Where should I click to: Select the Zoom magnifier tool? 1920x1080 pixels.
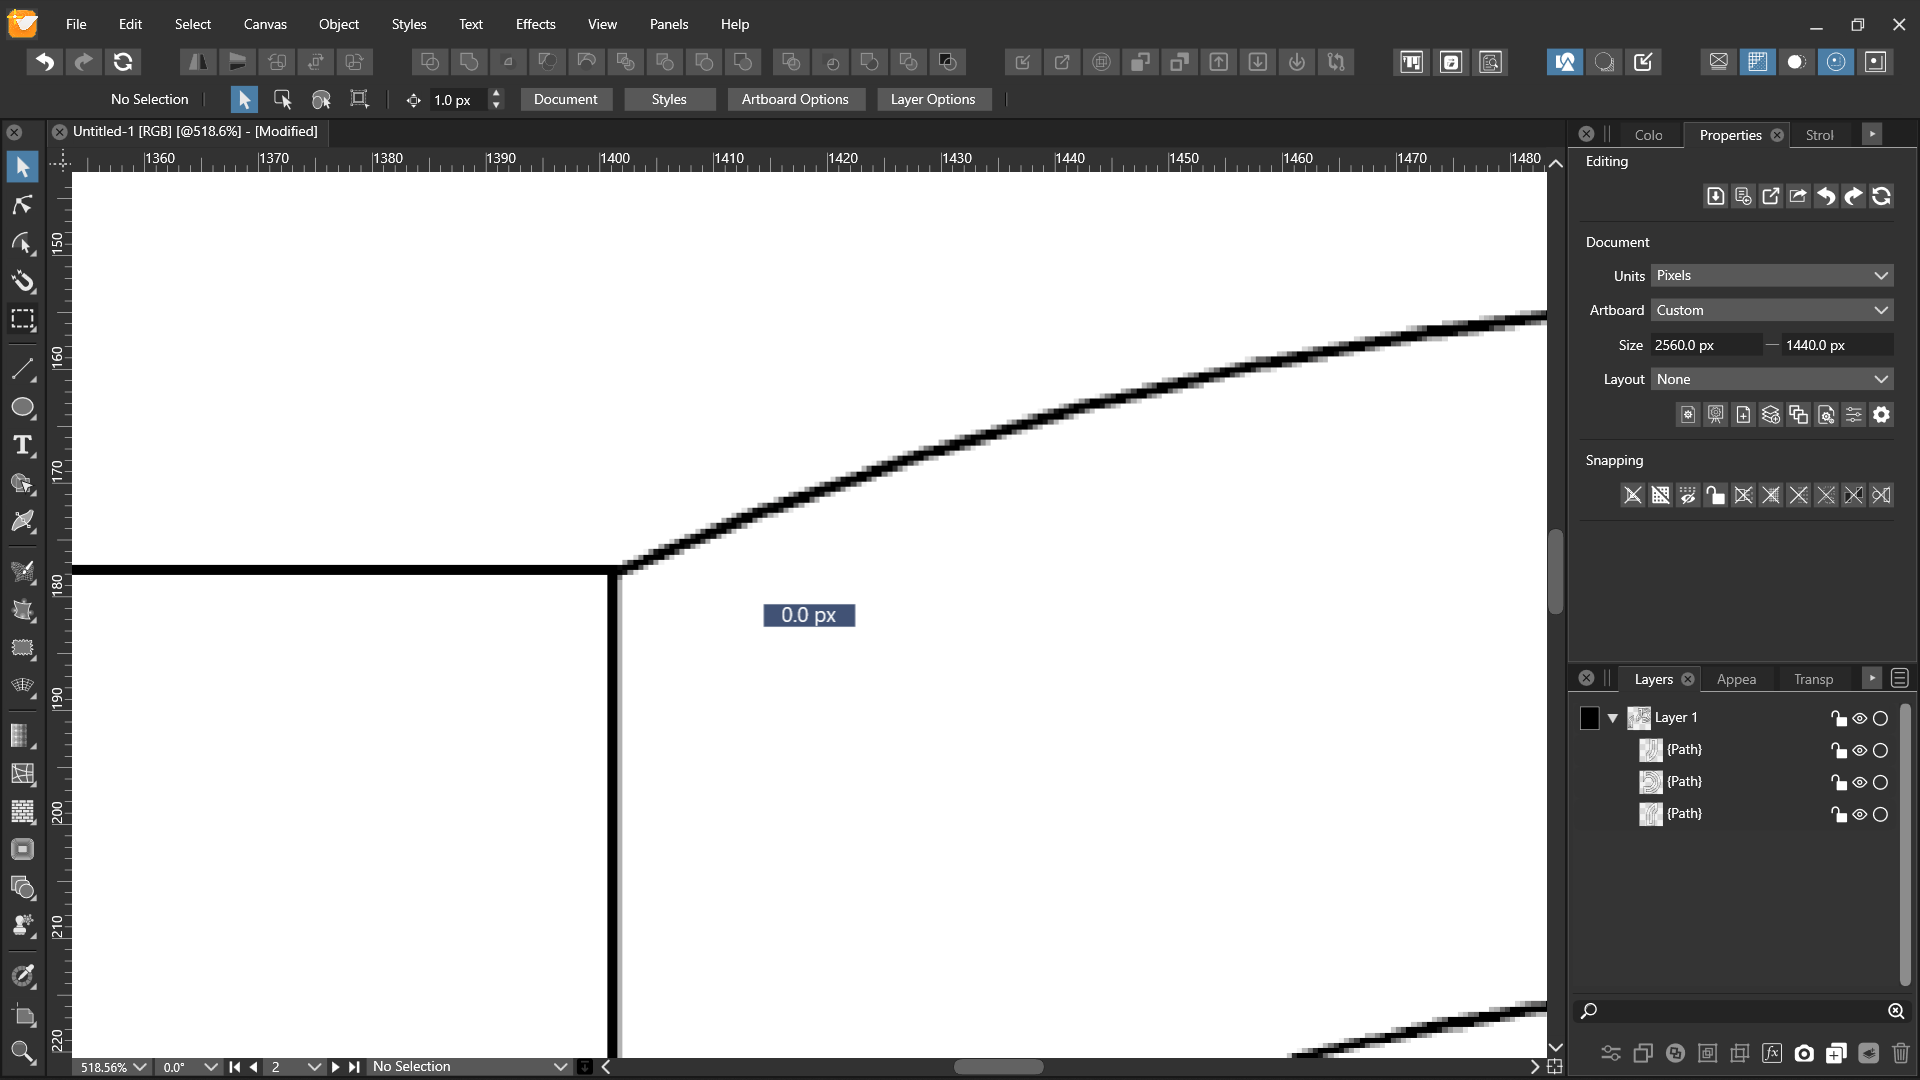(x=22, y=1051)
